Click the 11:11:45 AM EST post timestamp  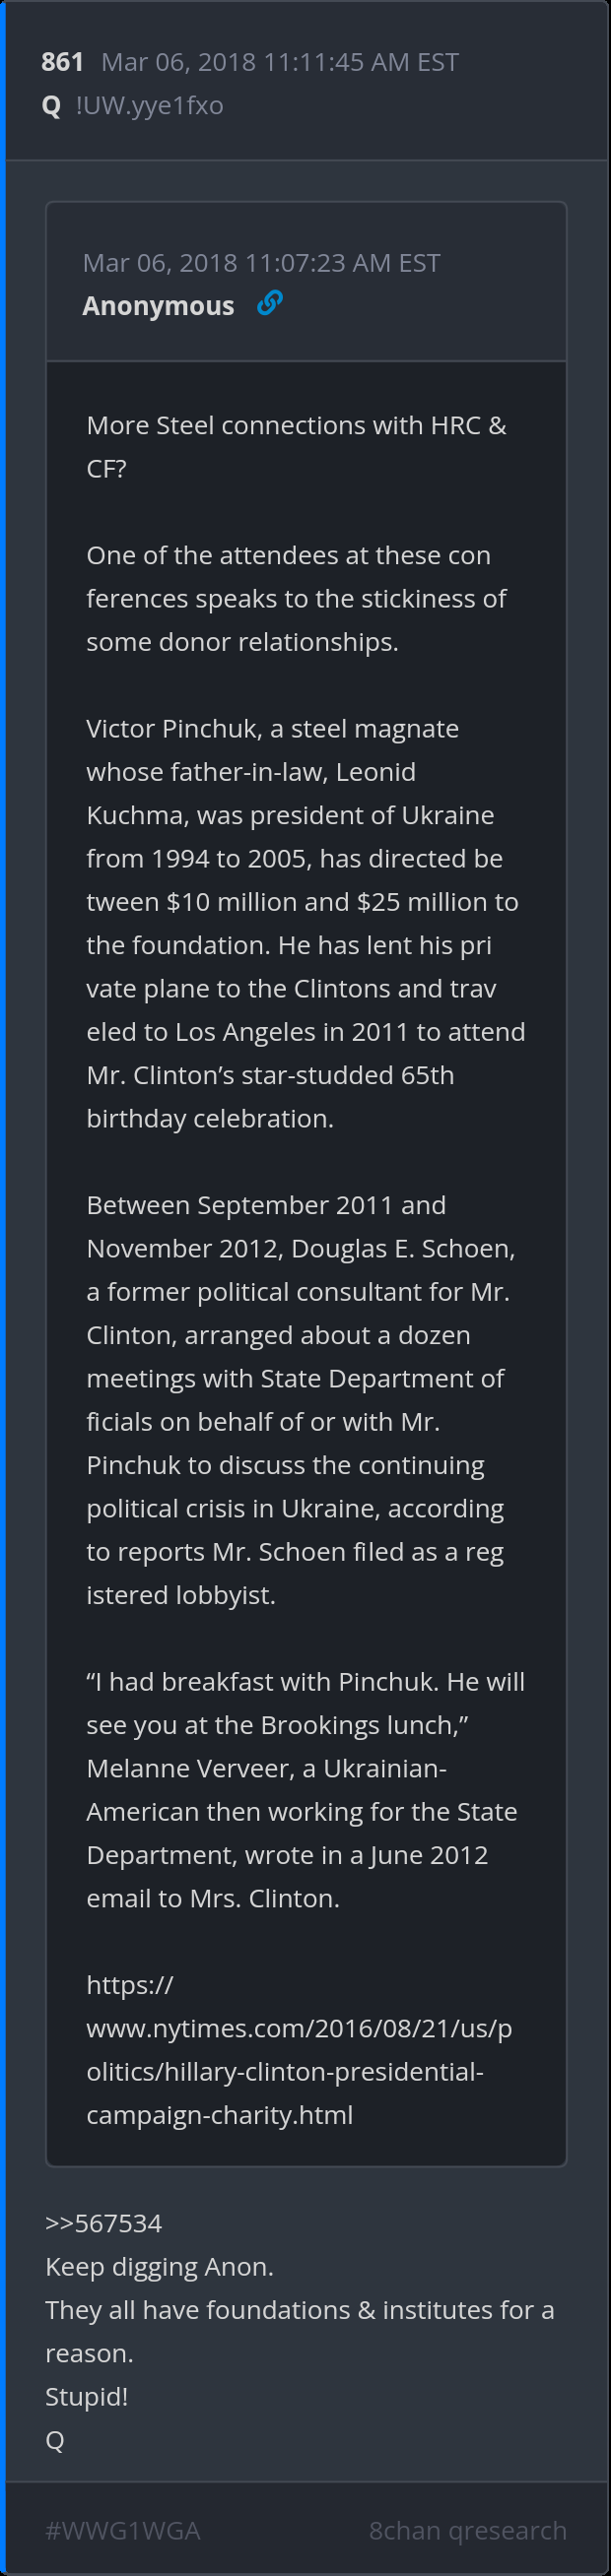point(280,62)
